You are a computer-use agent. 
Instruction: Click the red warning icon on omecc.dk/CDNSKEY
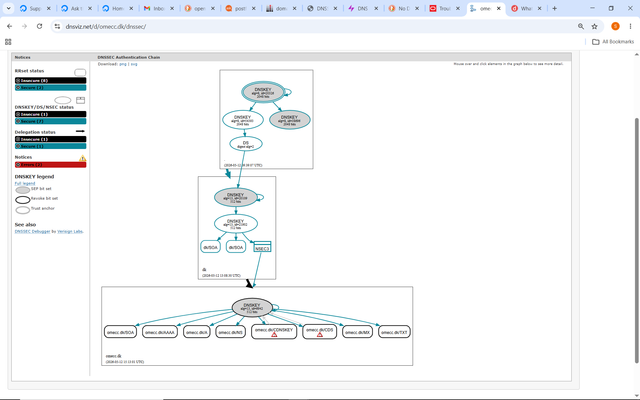[274, 335]
